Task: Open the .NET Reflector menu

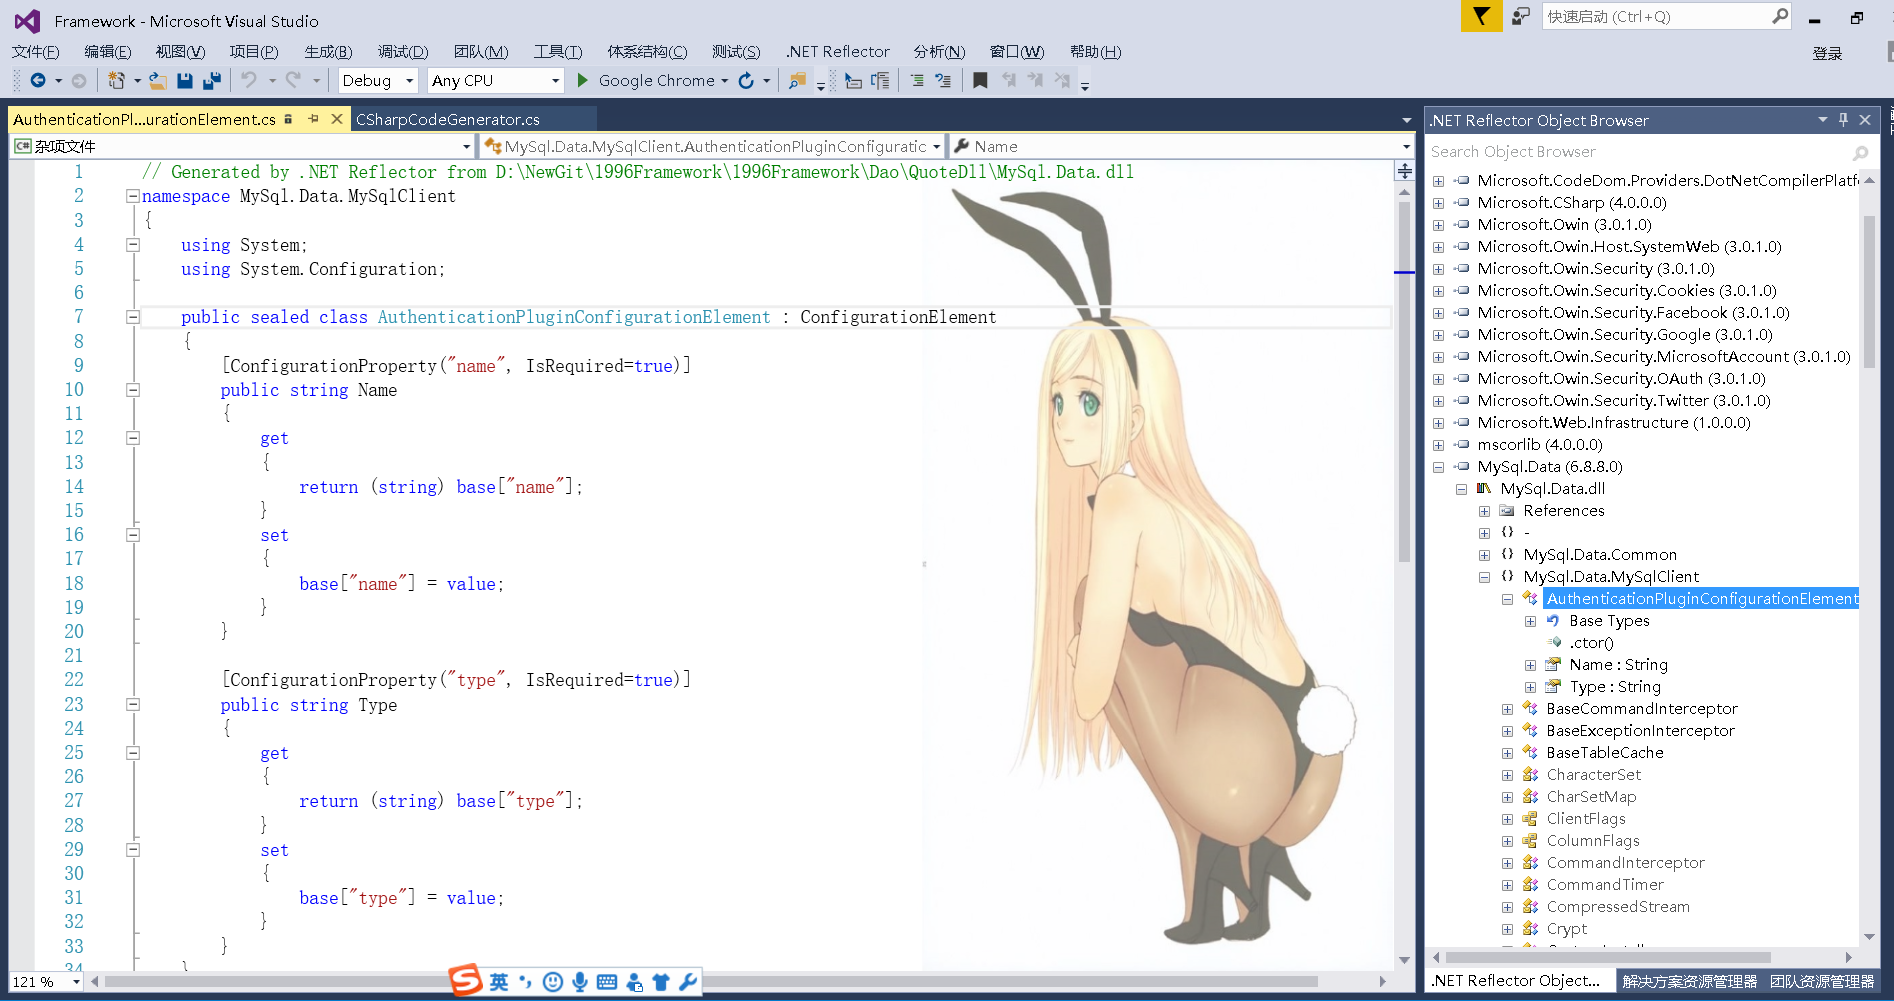Action: click(x=838, y=52)
